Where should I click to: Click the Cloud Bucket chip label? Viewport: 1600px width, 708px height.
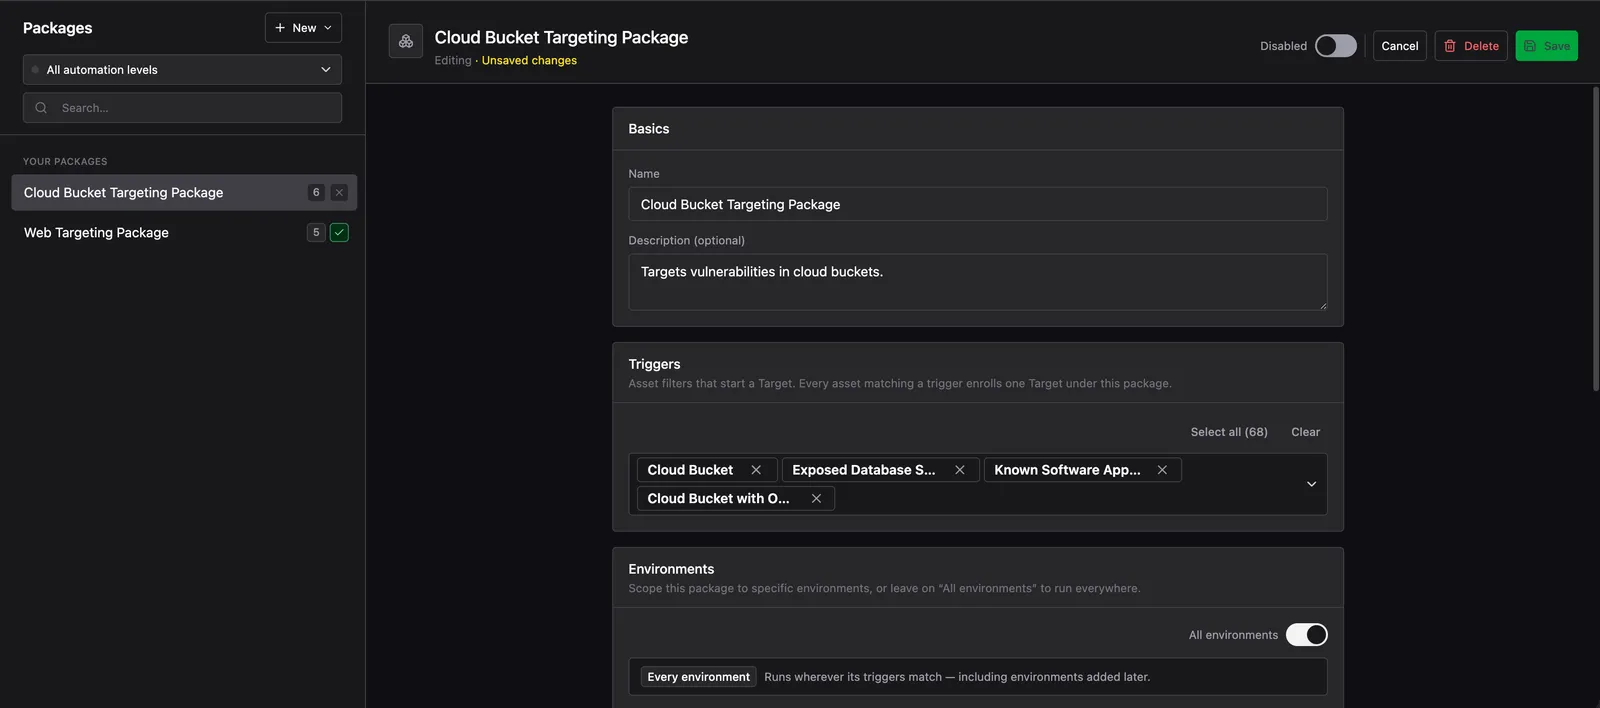click(x=690, y=470)
